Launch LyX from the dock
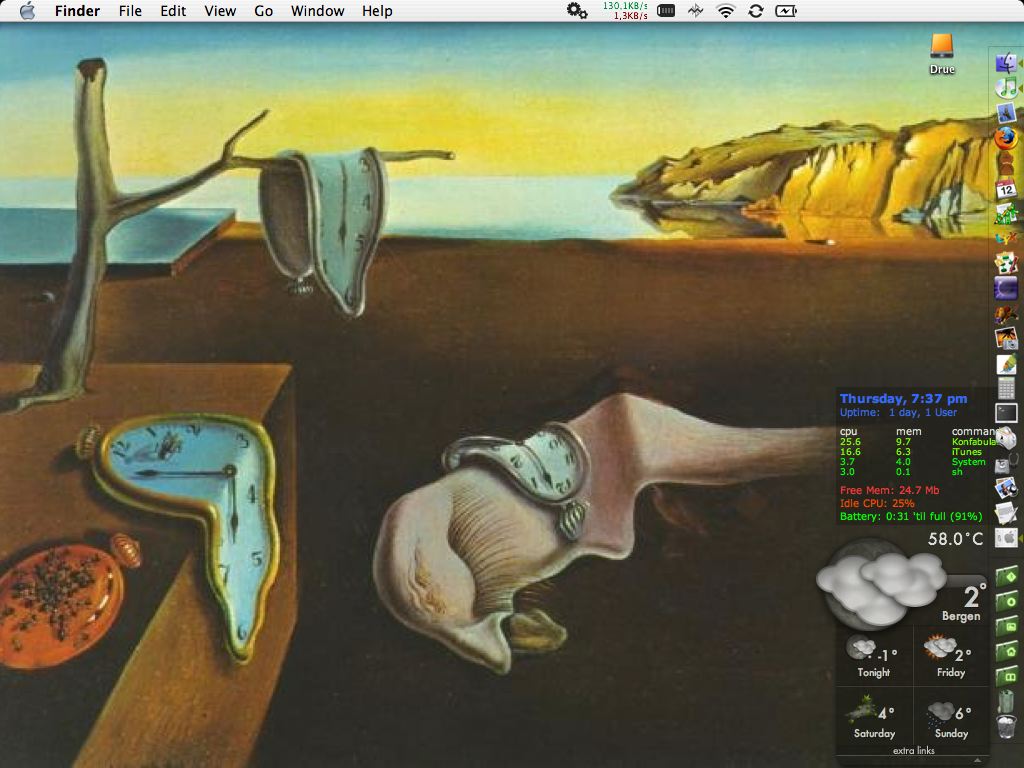 click(x=1006, y=238)
